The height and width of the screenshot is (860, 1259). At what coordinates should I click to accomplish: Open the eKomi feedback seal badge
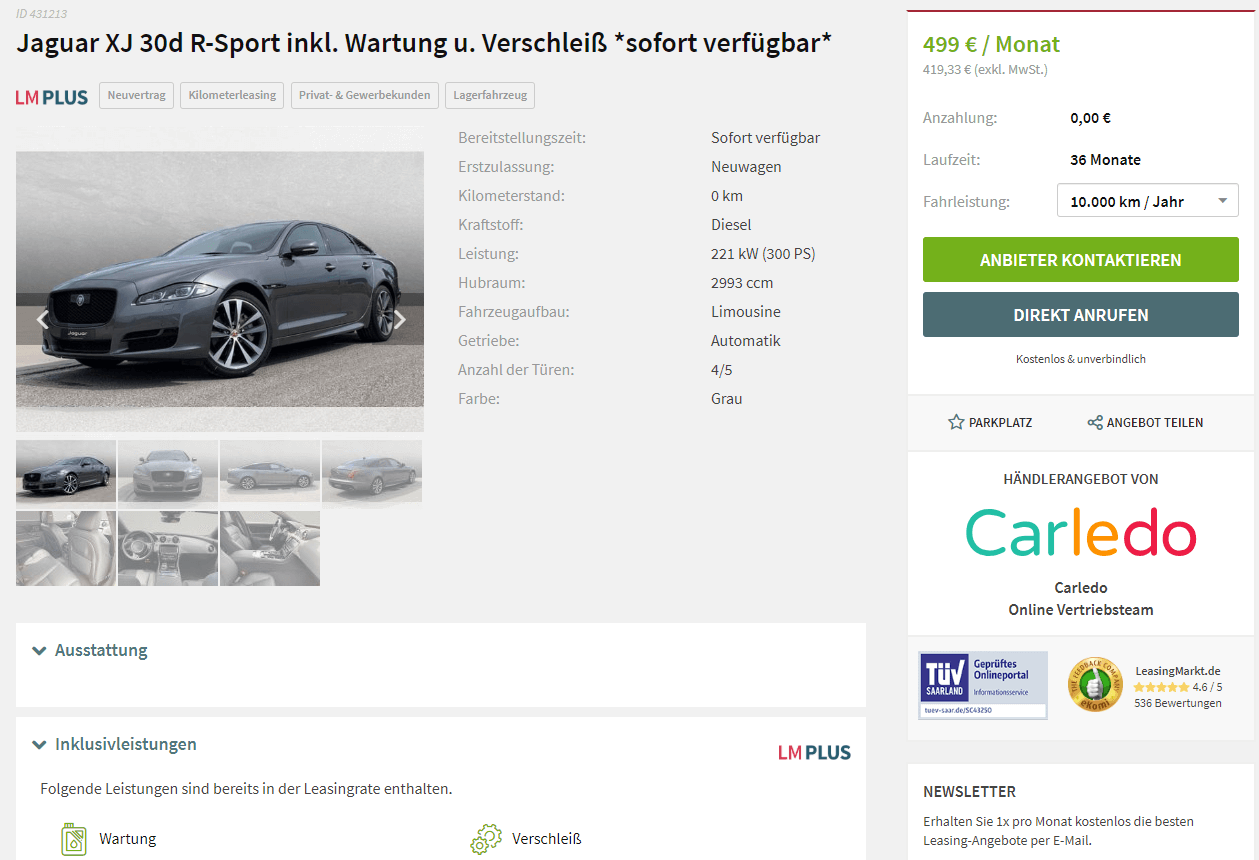(x=1095, y=685)
